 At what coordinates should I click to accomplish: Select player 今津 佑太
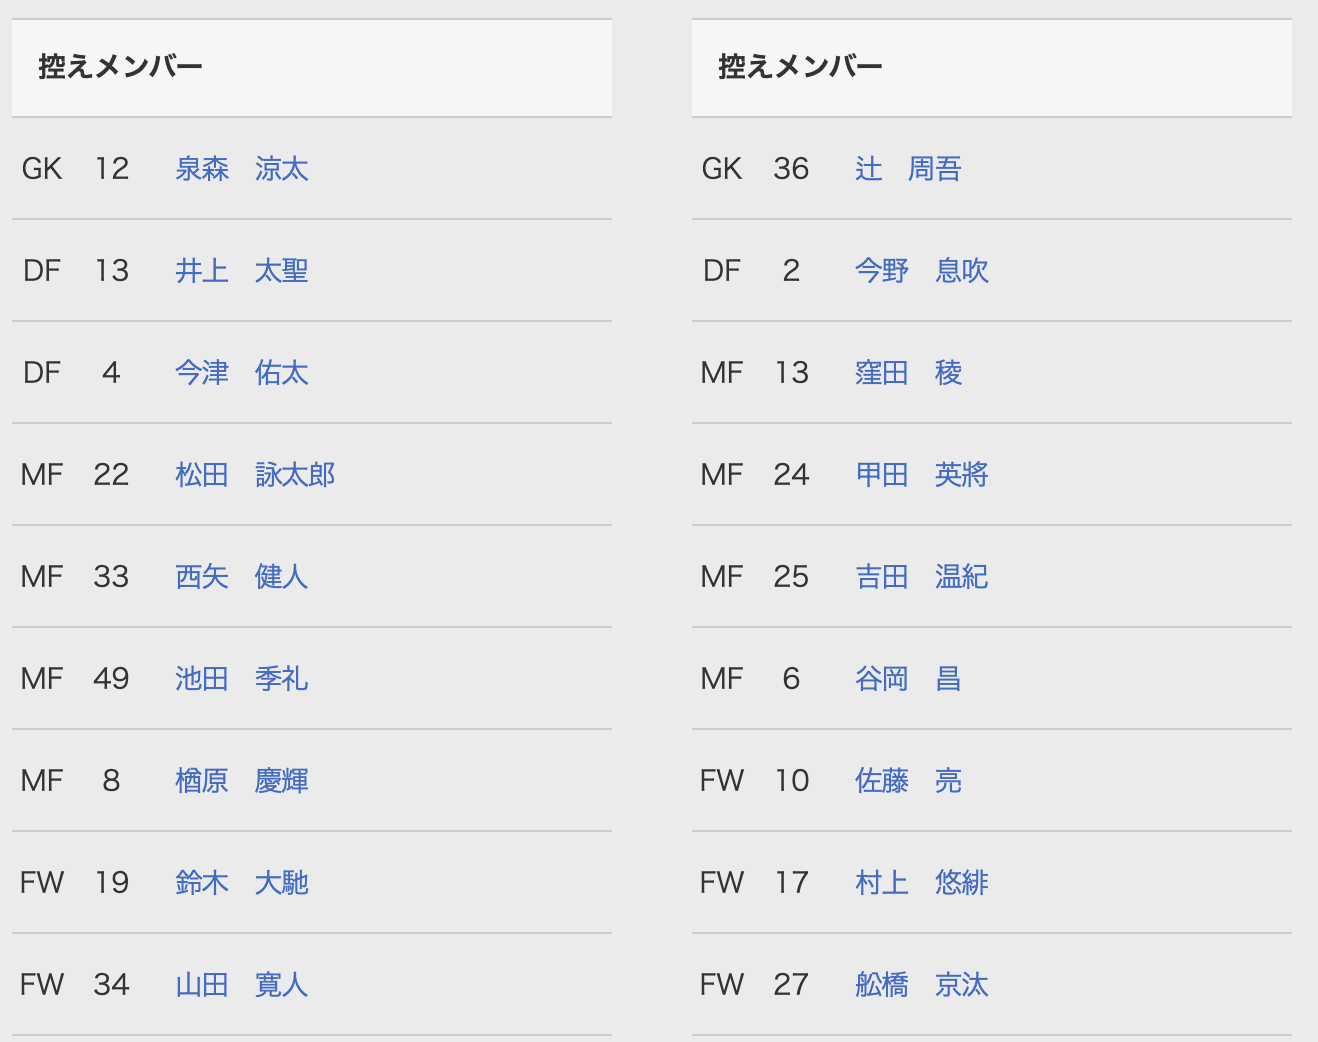click(x=241, y=373)
